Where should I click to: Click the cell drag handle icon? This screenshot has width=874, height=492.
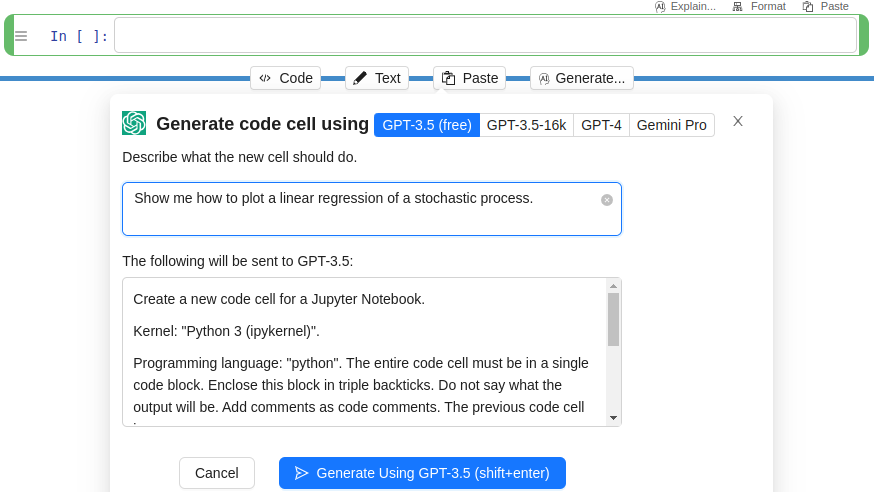[21, 36]
